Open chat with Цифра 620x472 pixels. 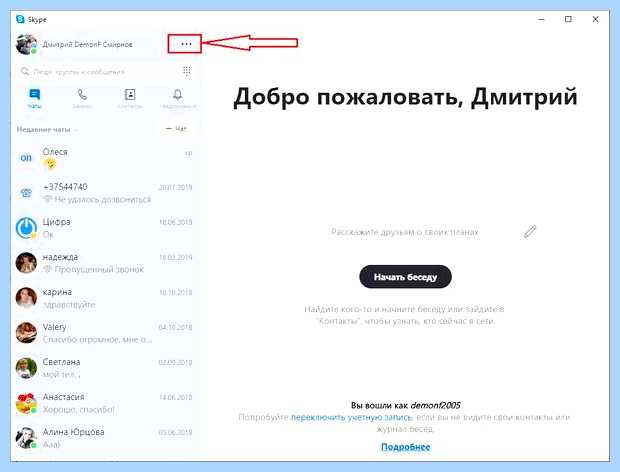(105, 228)
